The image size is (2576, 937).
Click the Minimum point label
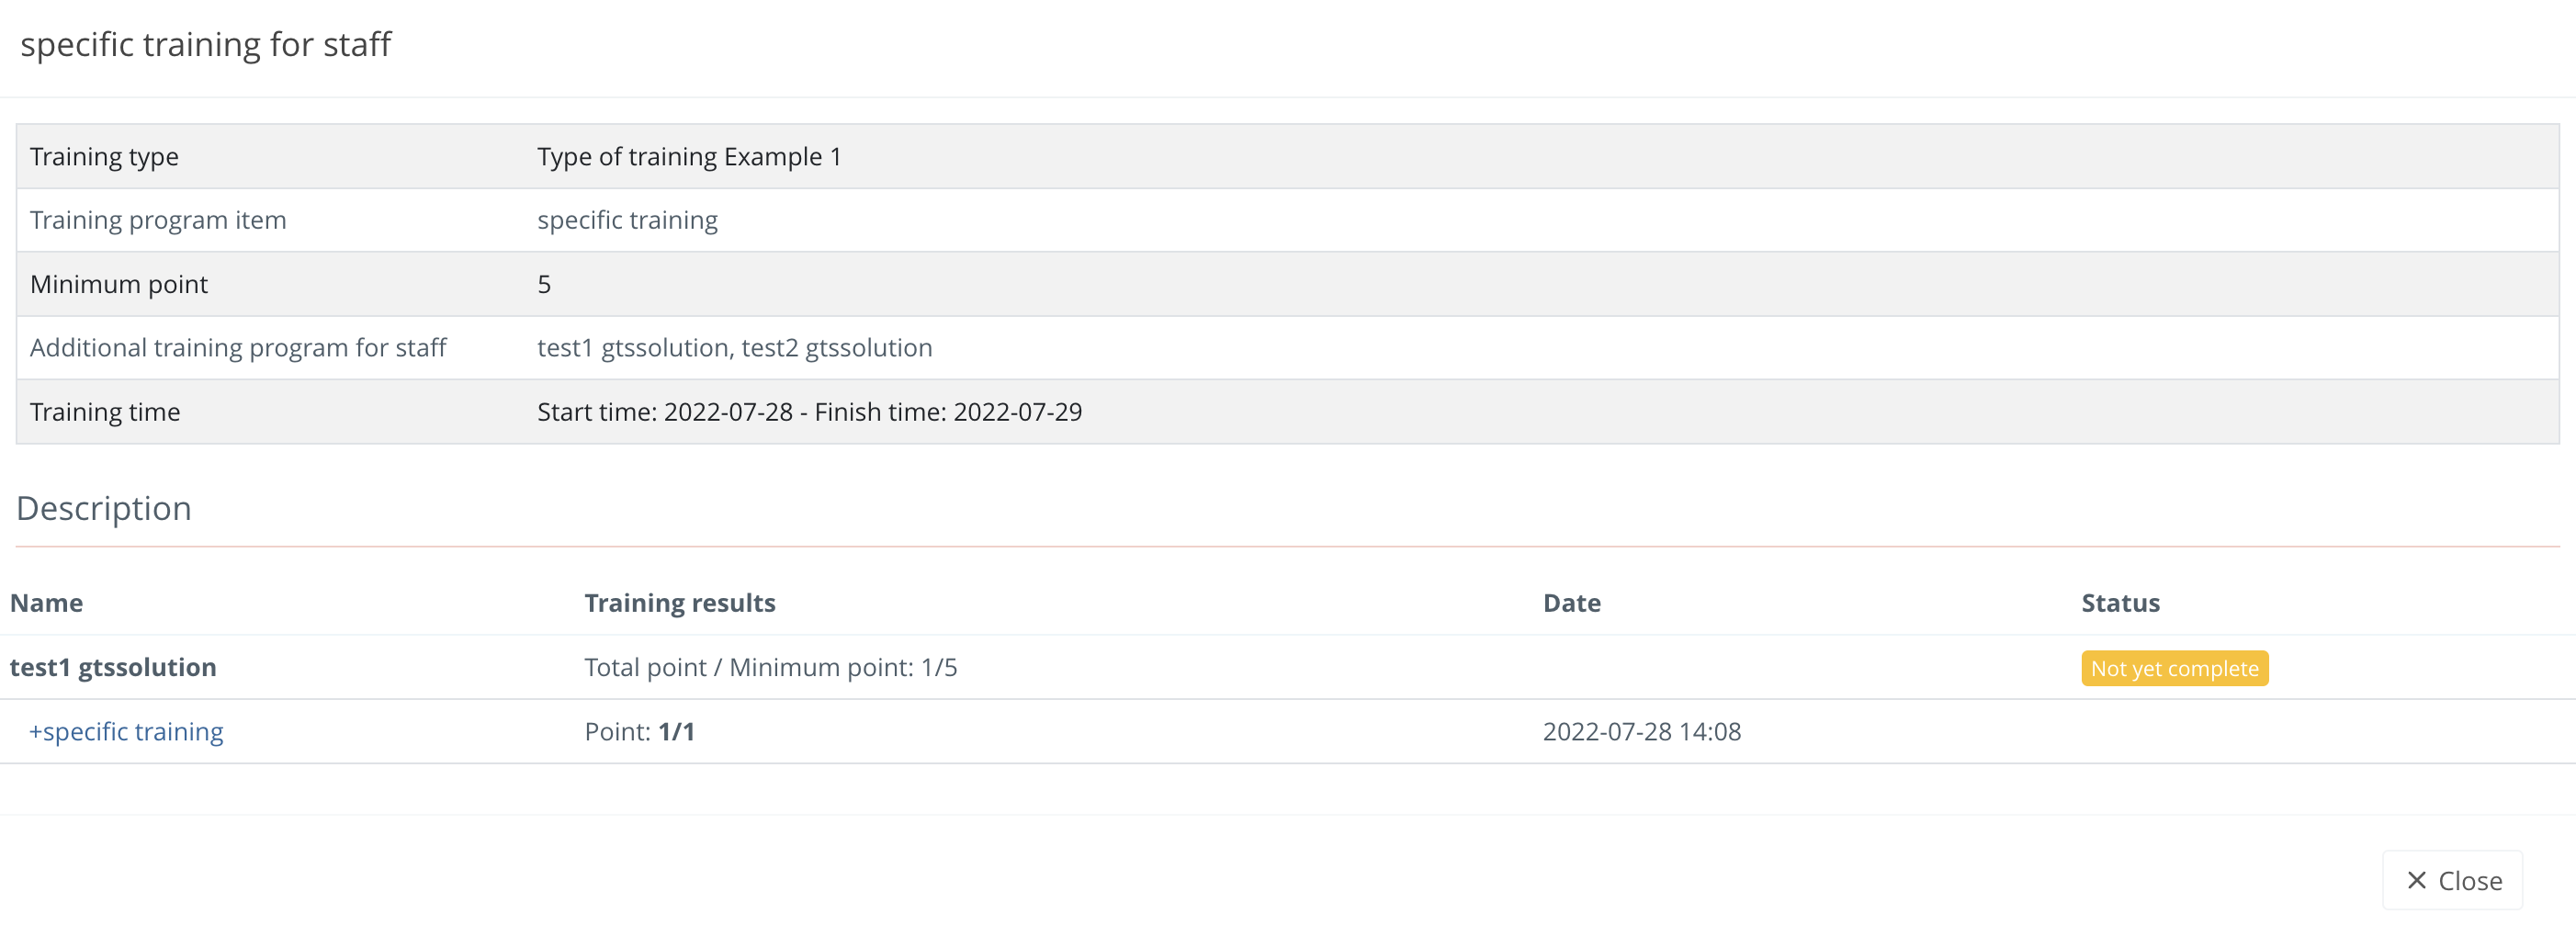pos(119,284)
